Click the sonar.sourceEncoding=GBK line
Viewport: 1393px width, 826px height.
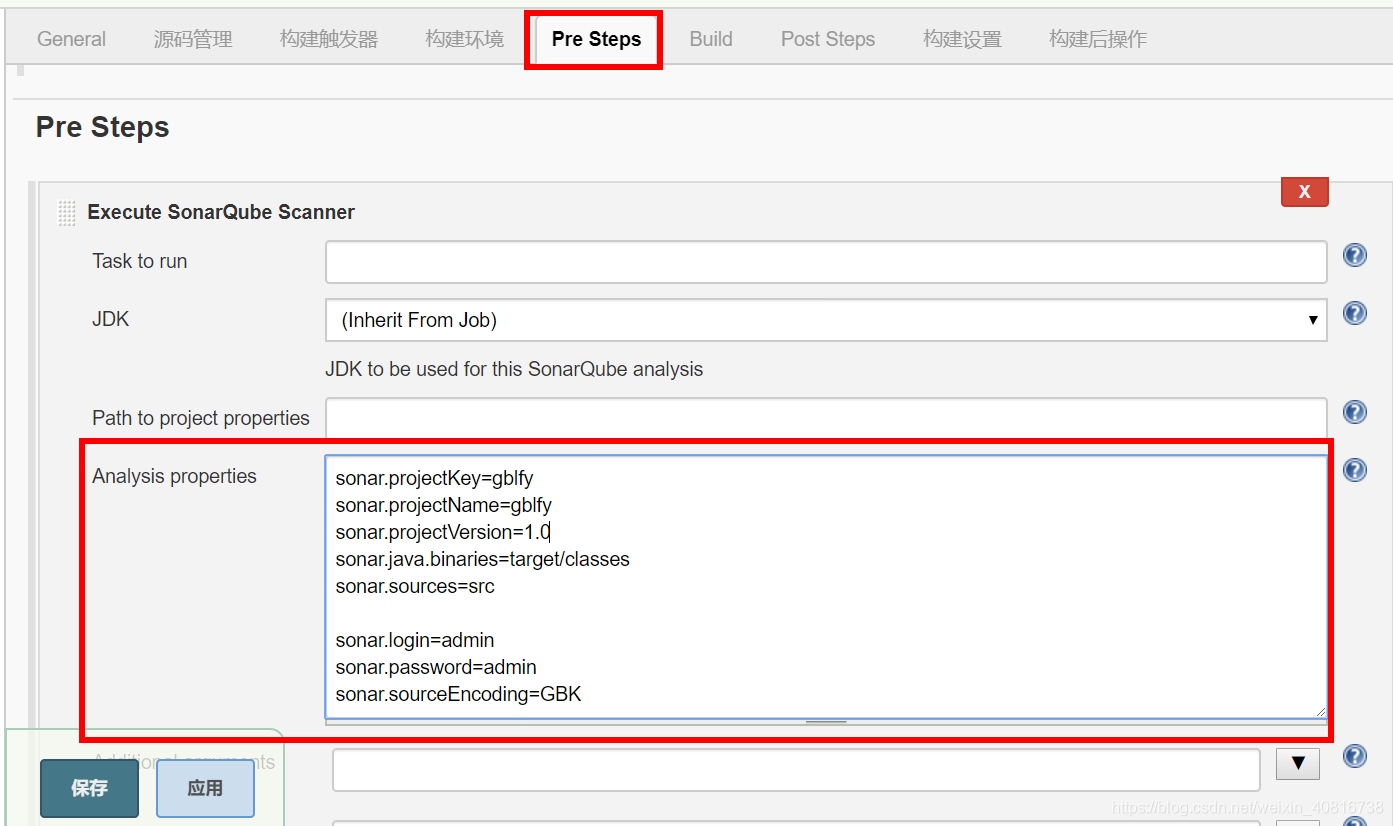pos(458,694)
